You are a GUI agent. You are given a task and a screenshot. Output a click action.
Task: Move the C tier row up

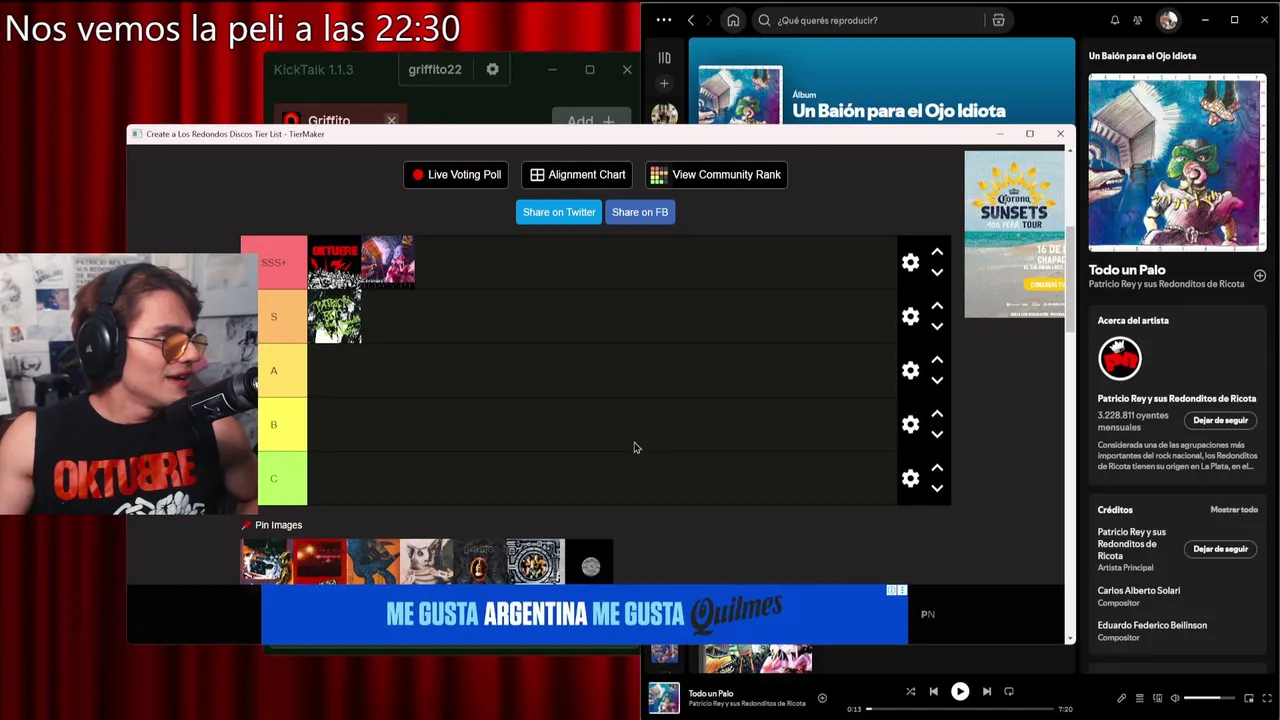pos(937,468)
